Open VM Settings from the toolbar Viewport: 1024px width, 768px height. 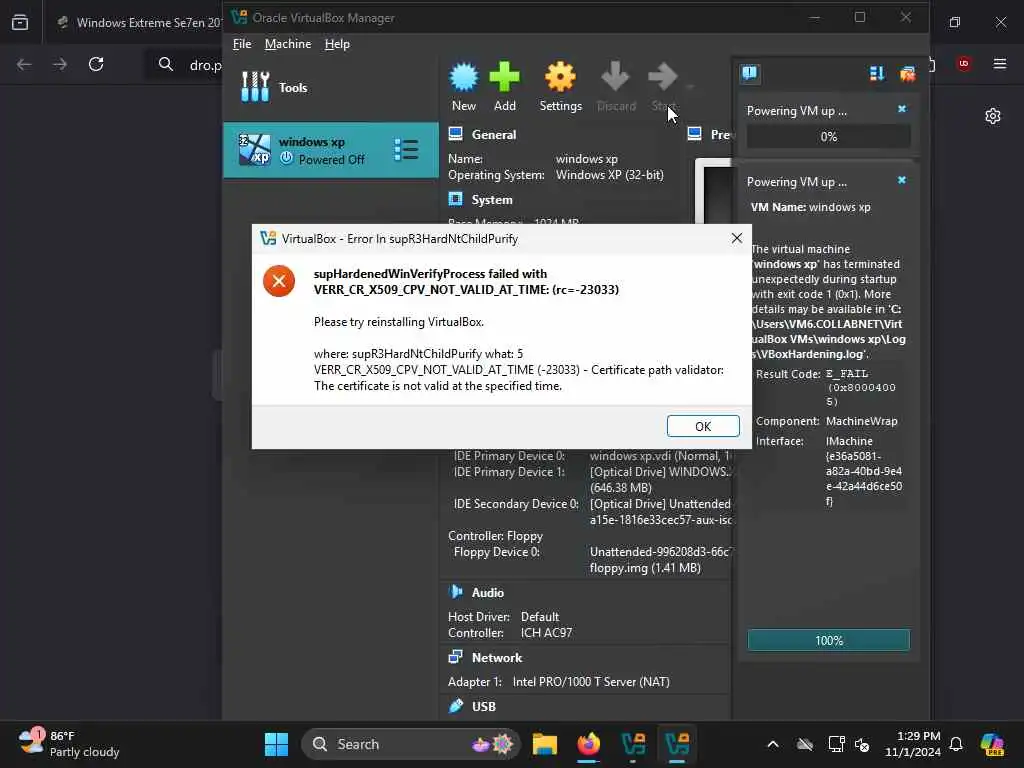click(x=560, y=88)
